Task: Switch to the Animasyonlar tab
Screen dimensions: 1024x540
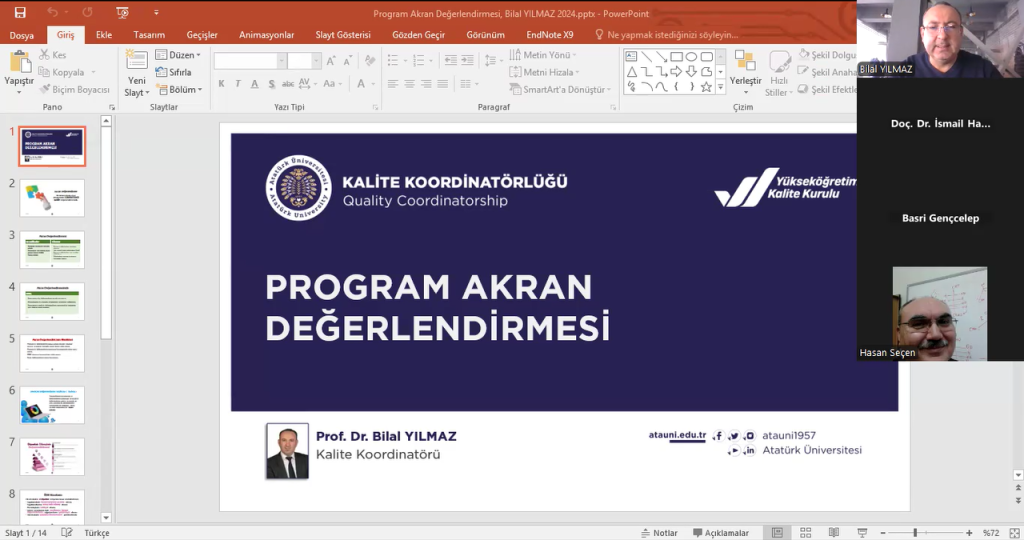Action: click(x=266, y=35)
